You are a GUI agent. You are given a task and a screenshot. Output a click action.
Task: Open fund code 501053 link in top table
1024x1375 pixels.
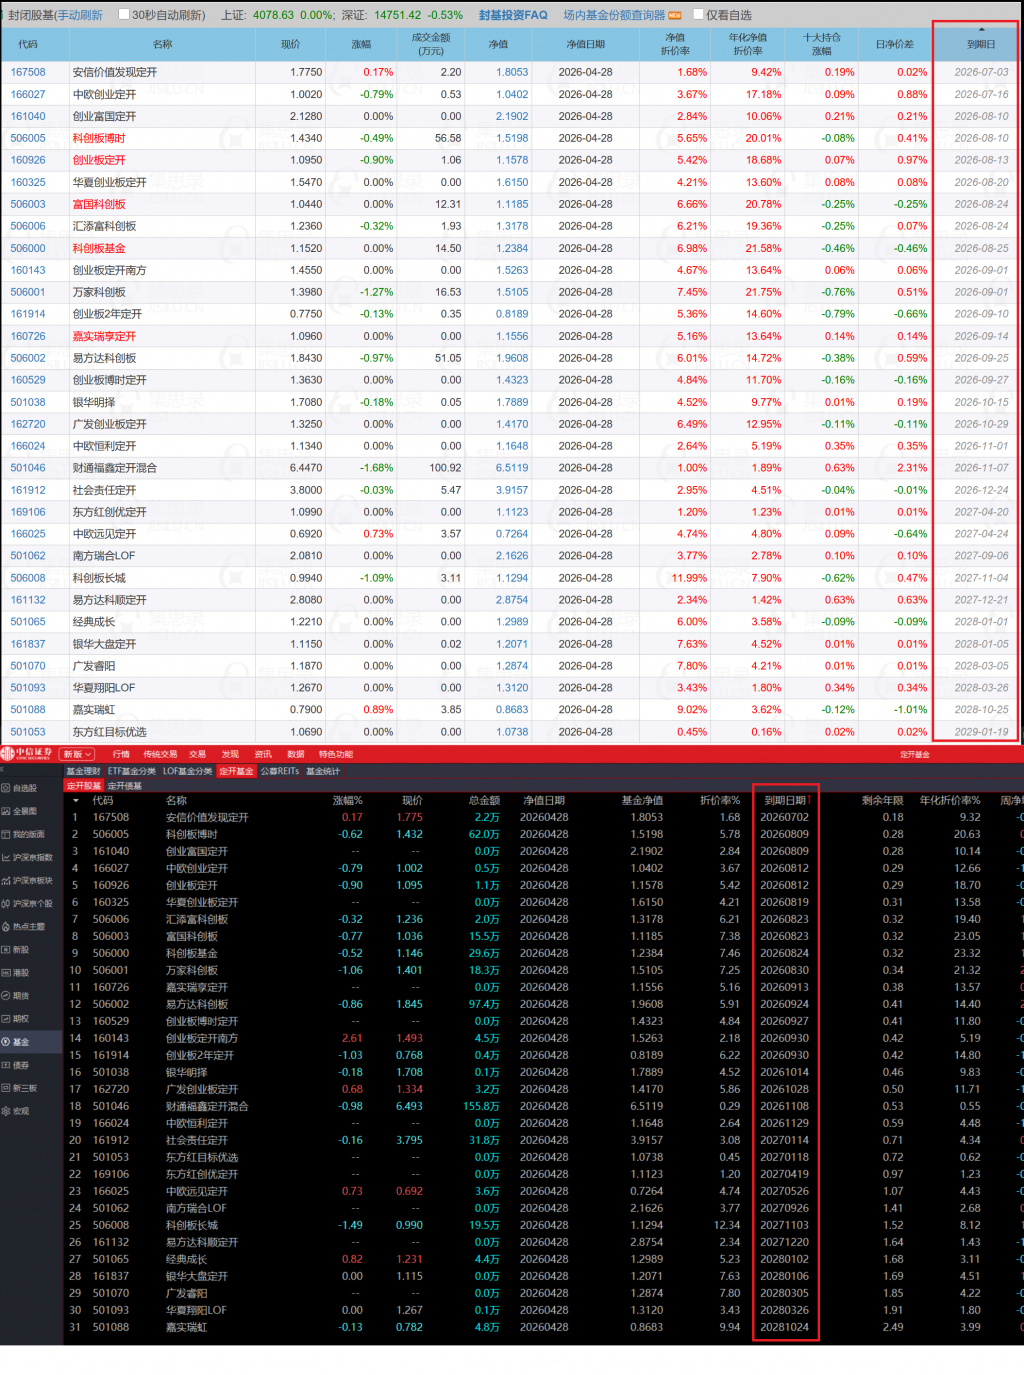click(28, 732)
